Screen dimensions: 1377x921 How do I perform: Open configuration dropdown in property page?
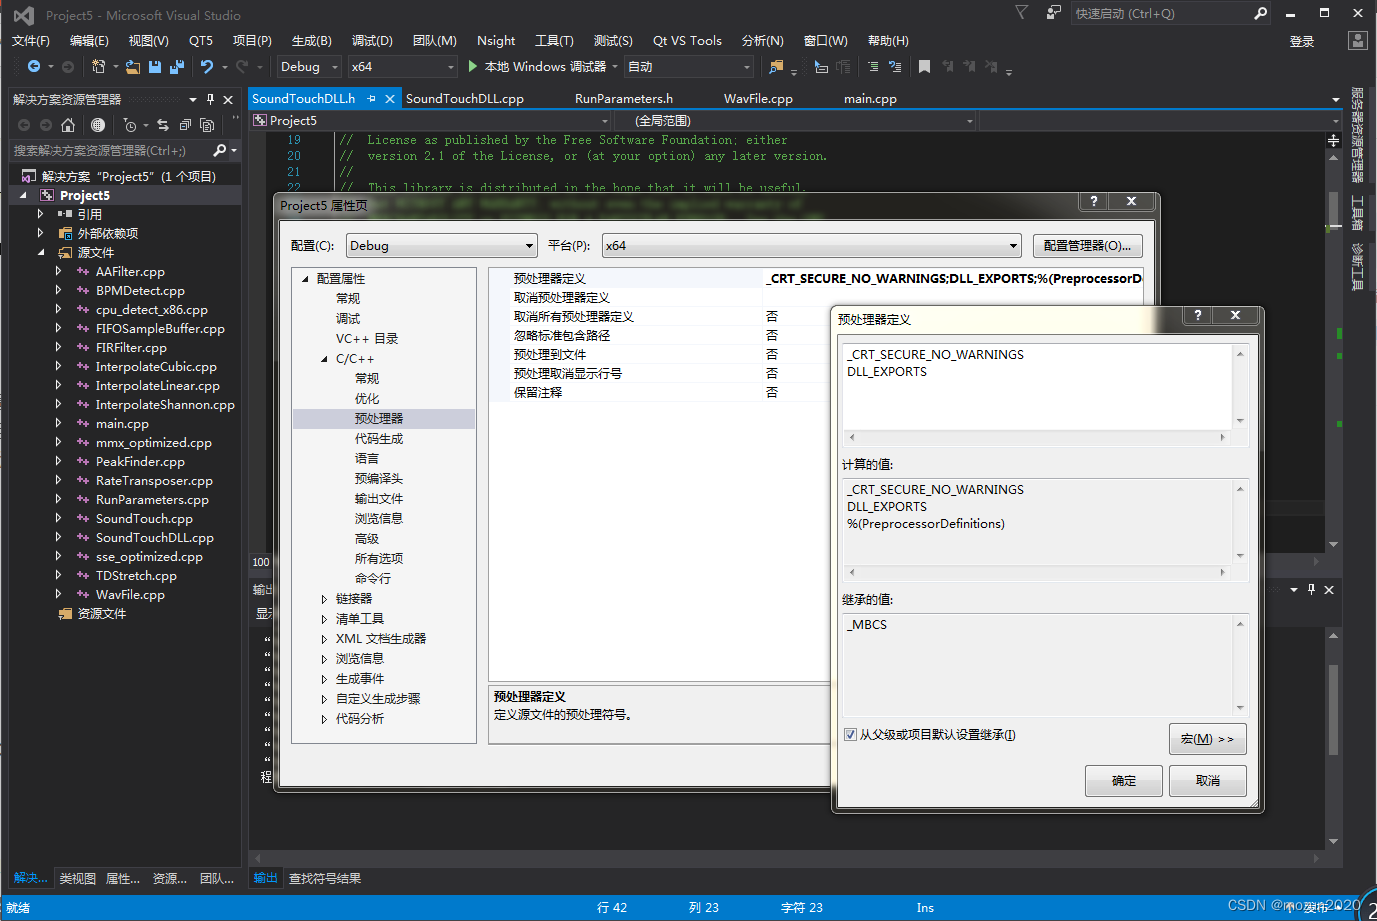[x=442, y=246]
